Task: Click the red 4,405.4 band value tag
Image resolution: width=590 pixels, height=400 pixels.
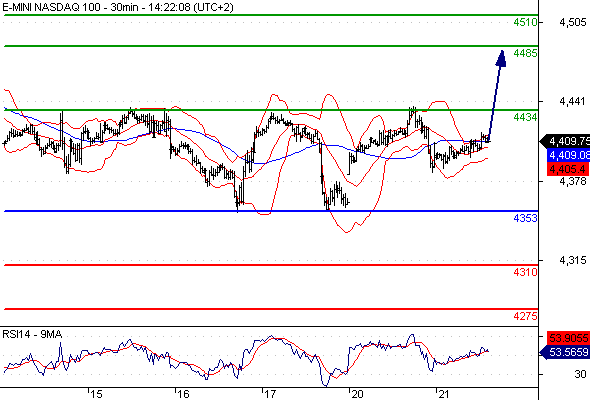Action: (568, 169)
